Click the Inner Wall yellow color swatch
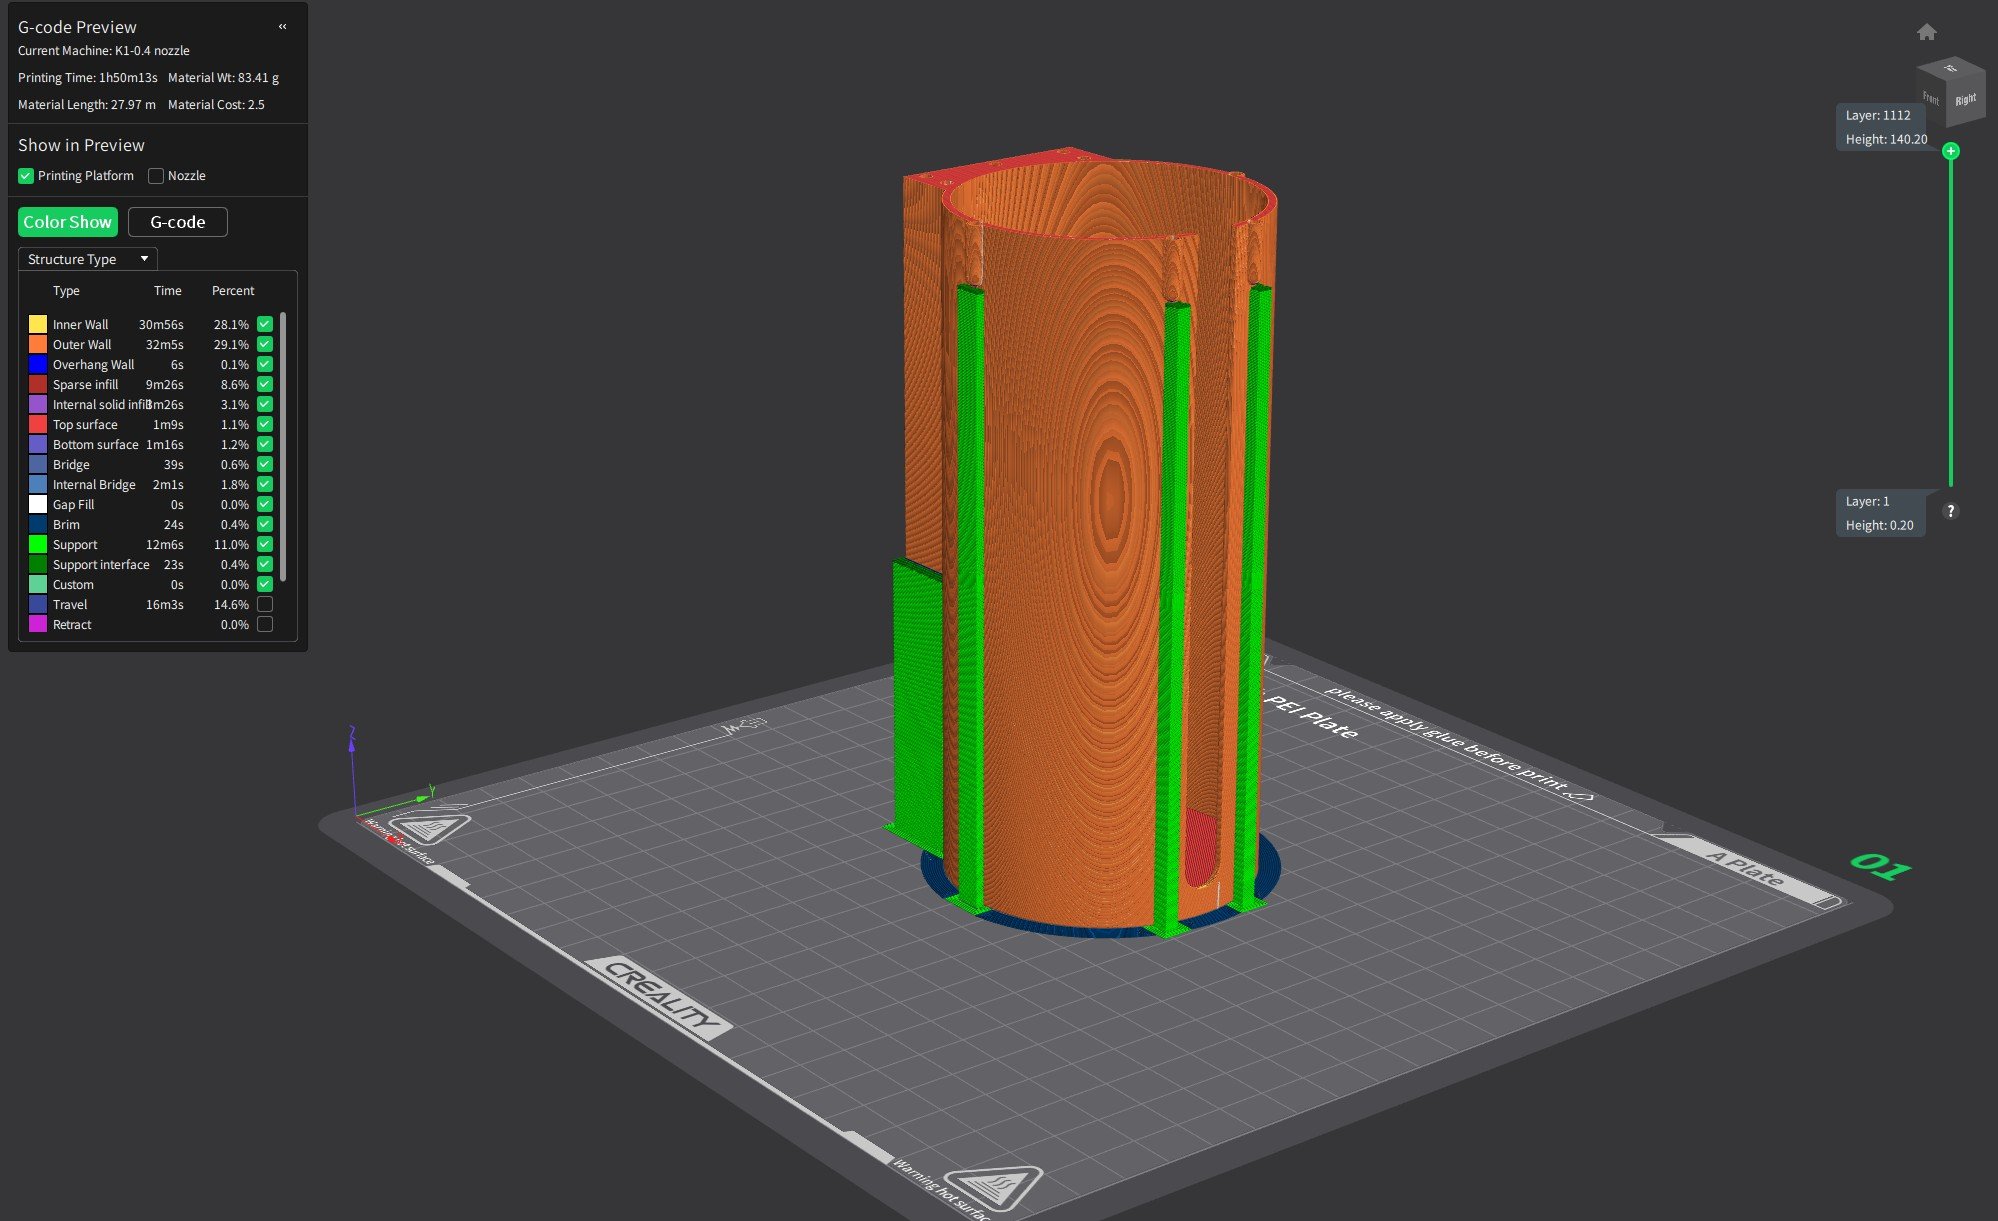The width and height of the screenshot is (1998, 1221). [38, 324]
